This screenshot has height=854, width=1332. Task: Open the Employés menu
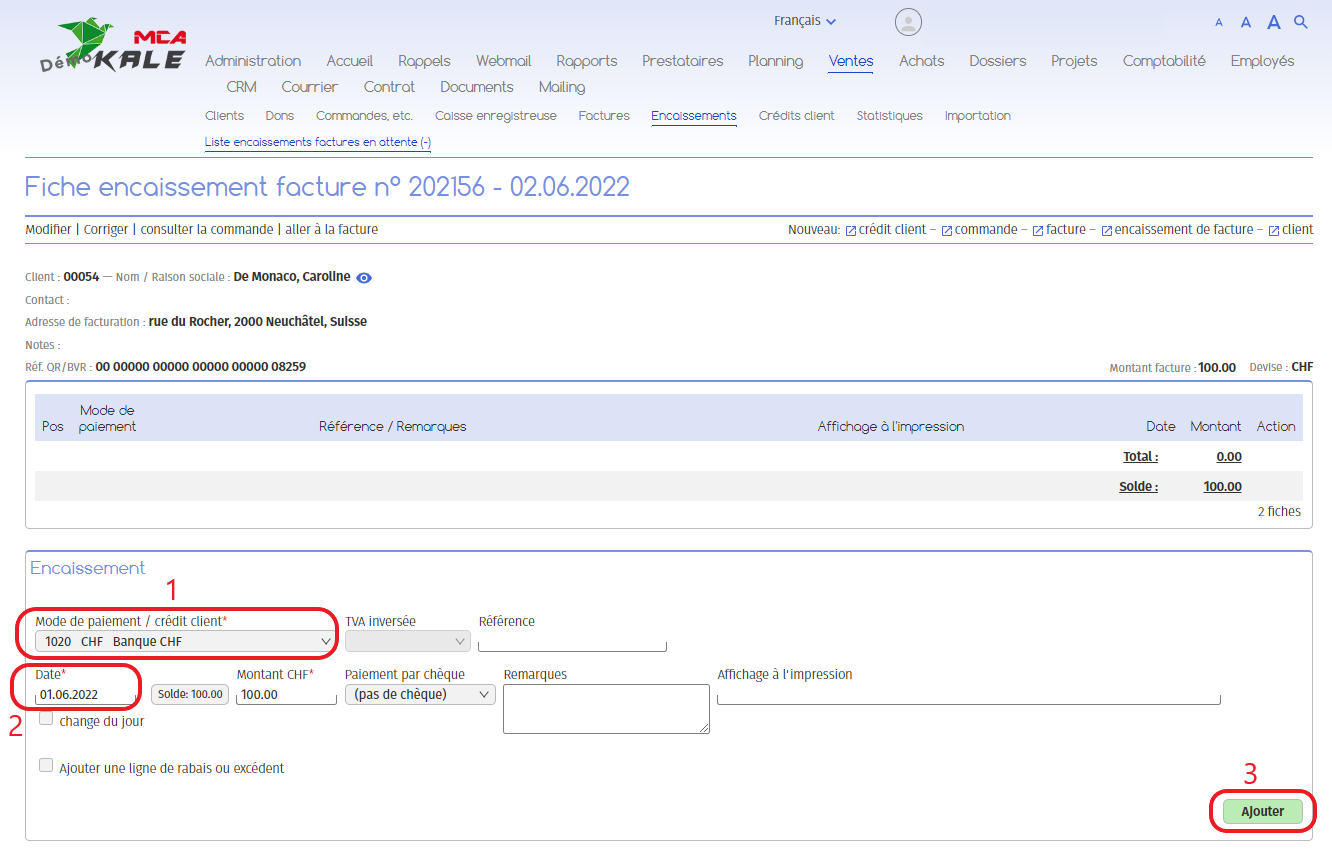click(x=1263, y=61)
